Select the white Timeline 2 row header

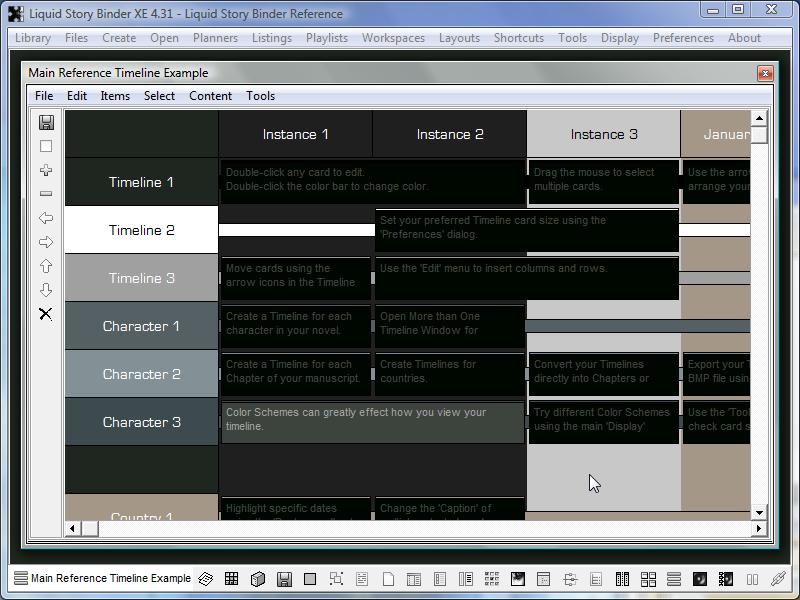141,230
